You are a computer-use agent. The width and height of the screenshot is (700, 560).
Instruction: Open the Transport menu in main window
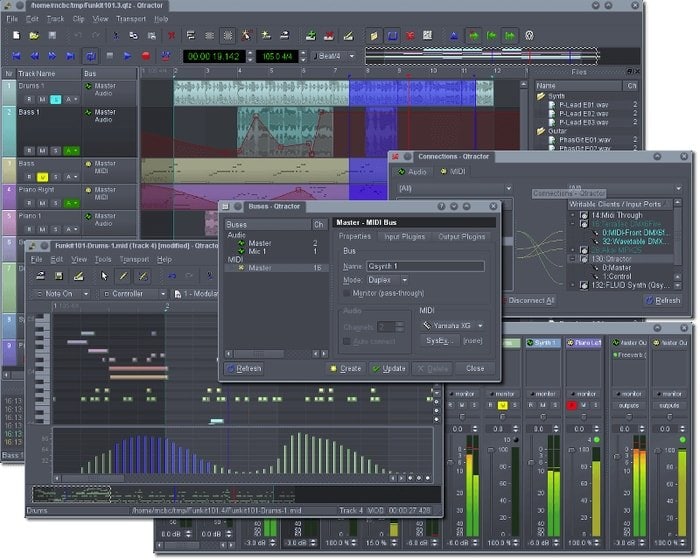(x=131, y=19)
